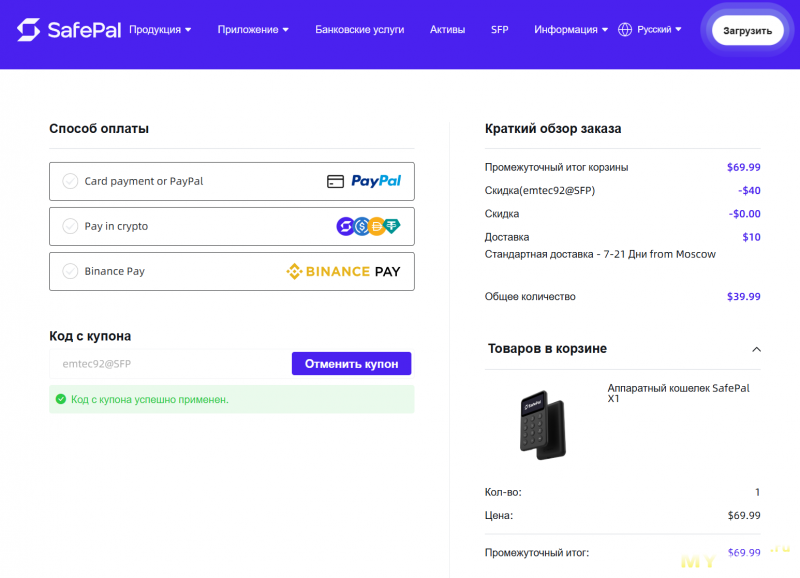The height and width of the screenshot is (578, 800).
Task: Select Card payment or PayPal option
Action: coord(70,181)
